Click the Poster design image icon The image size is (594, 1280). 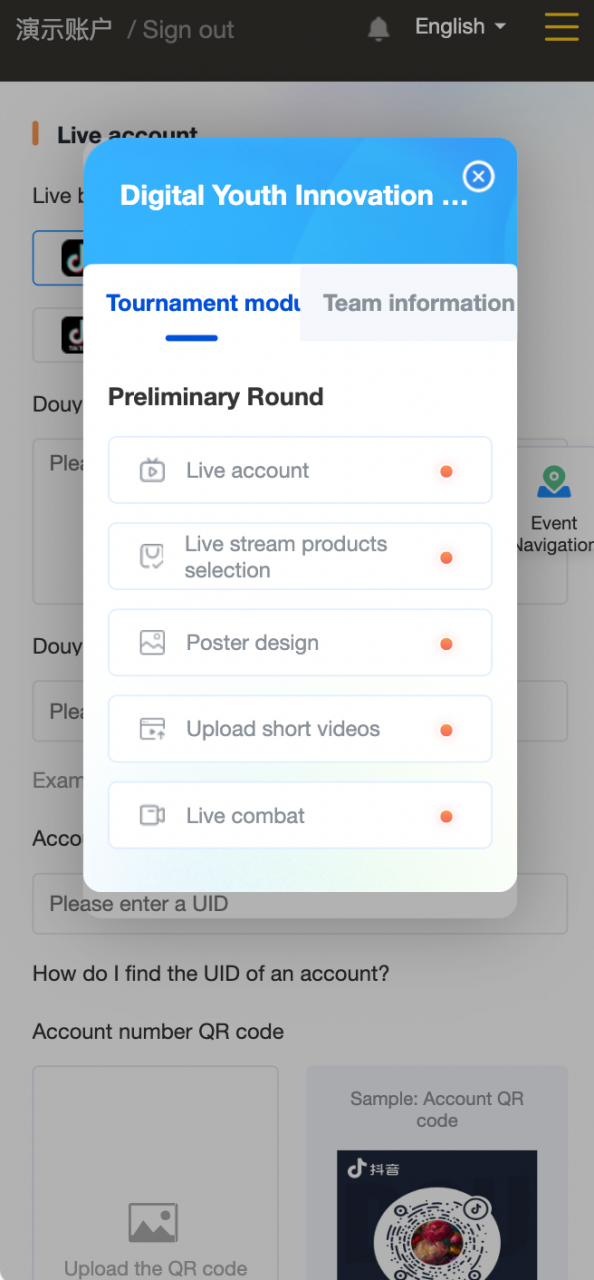click(152, 643)
